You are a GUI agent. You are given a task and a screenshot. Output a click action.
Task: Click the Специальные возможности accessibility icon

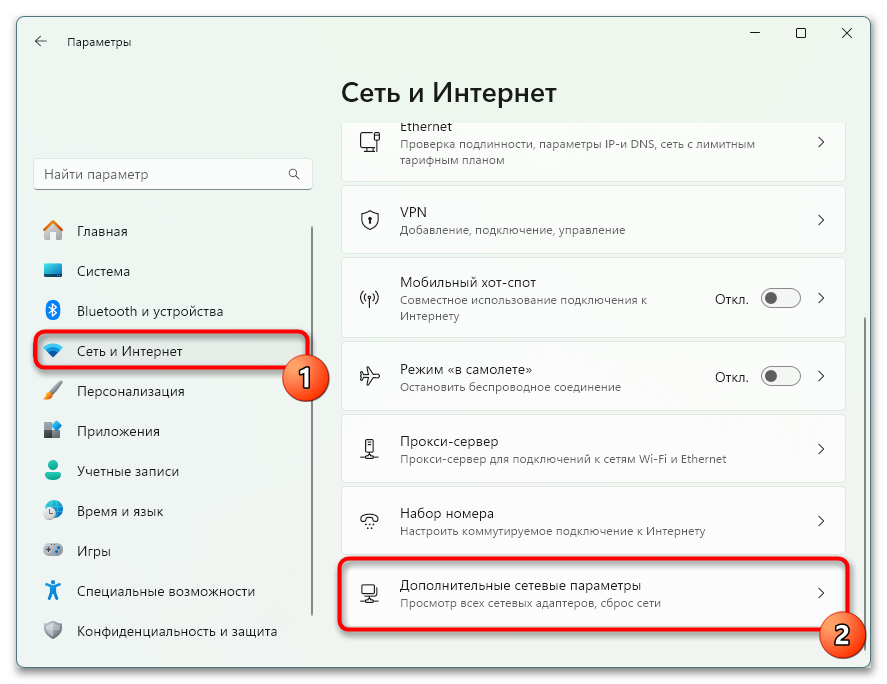coord(53,590)
